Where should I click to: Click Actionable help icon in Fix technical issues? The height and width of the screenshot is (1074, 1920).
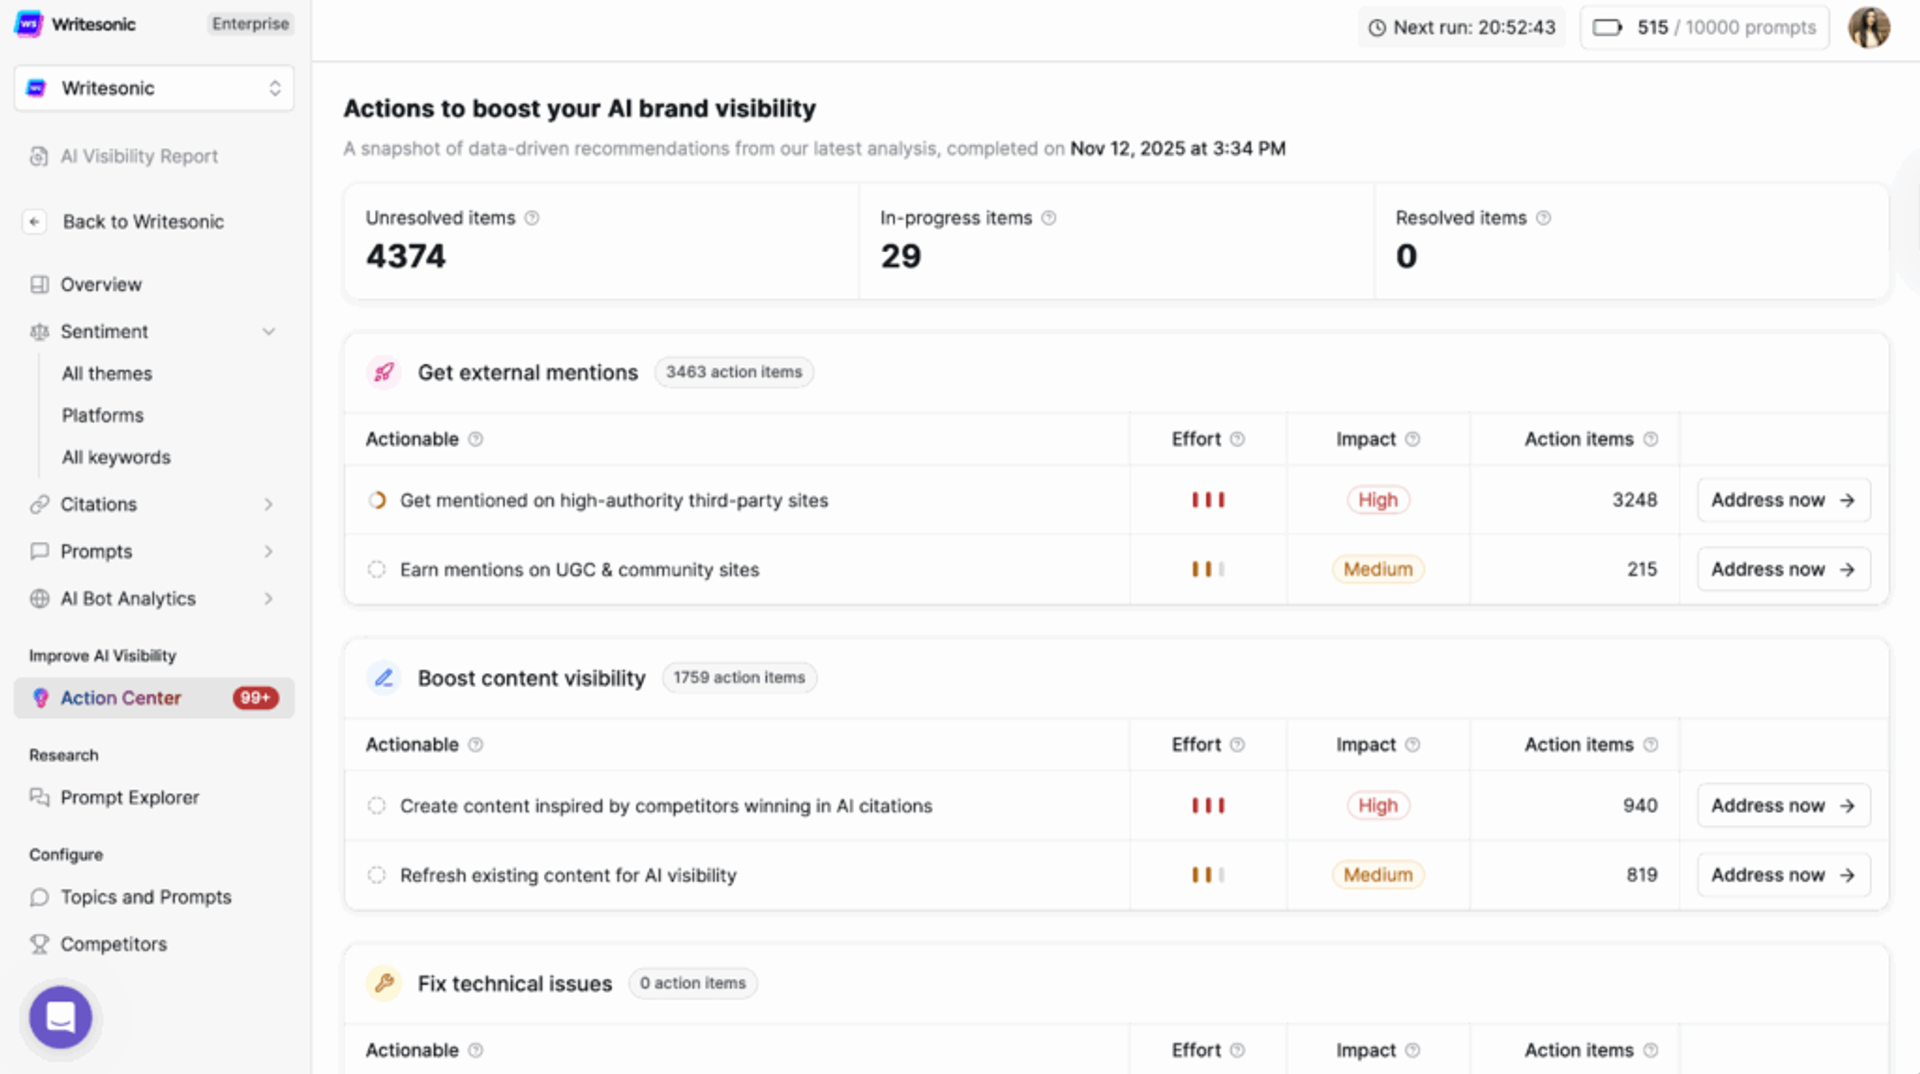476,1050
